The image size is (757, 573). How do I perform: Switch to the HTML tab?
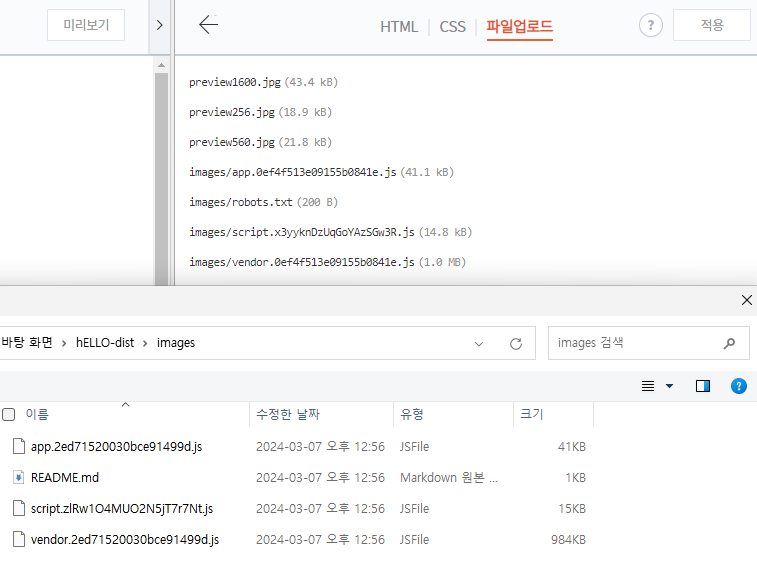pyautogui.click(x=399, y=27)
